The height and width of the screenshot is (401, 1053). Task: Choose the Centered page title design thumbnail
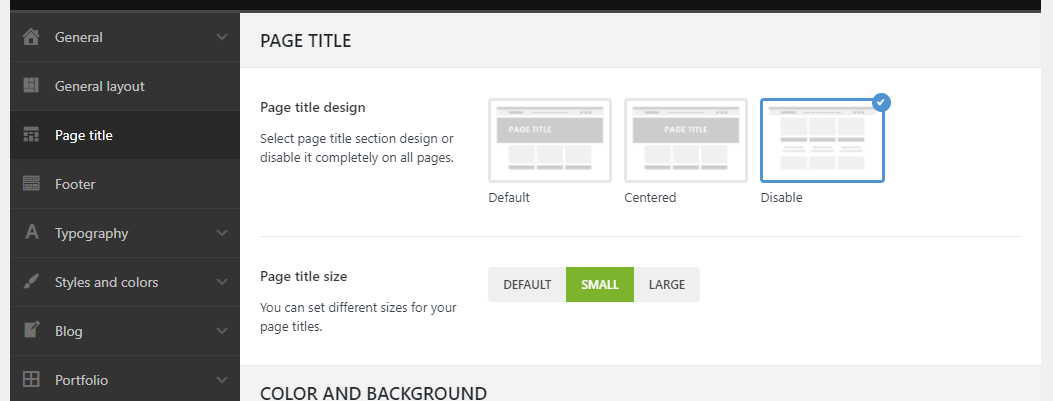pos(686,140)
